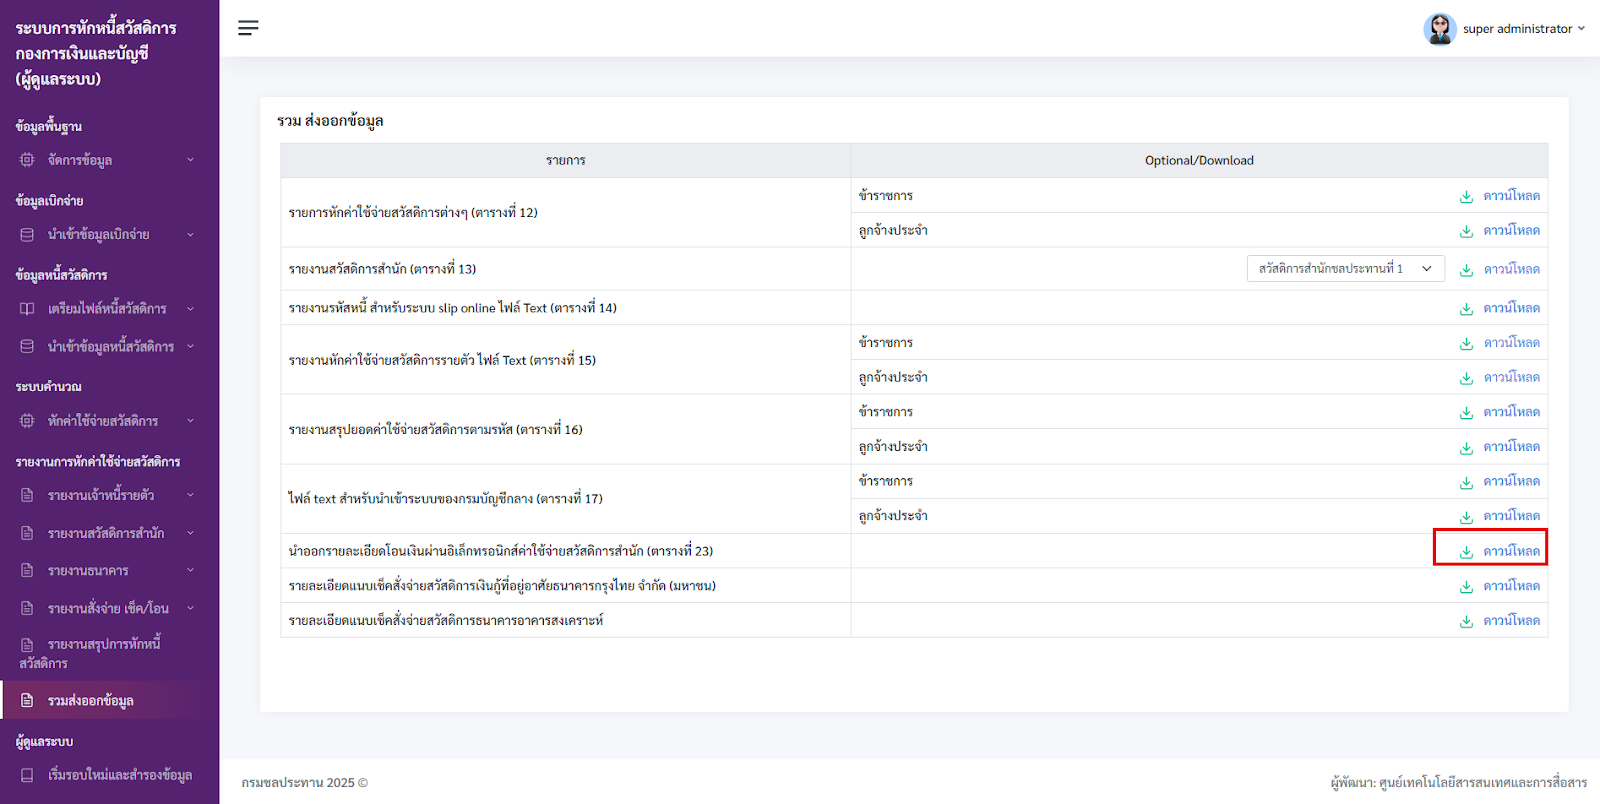Click the เตรียมไฟล์หนี้สวัสดิการ book icon
The height and width of the screenshot is (804, 1600).
[x=27, y=309]
